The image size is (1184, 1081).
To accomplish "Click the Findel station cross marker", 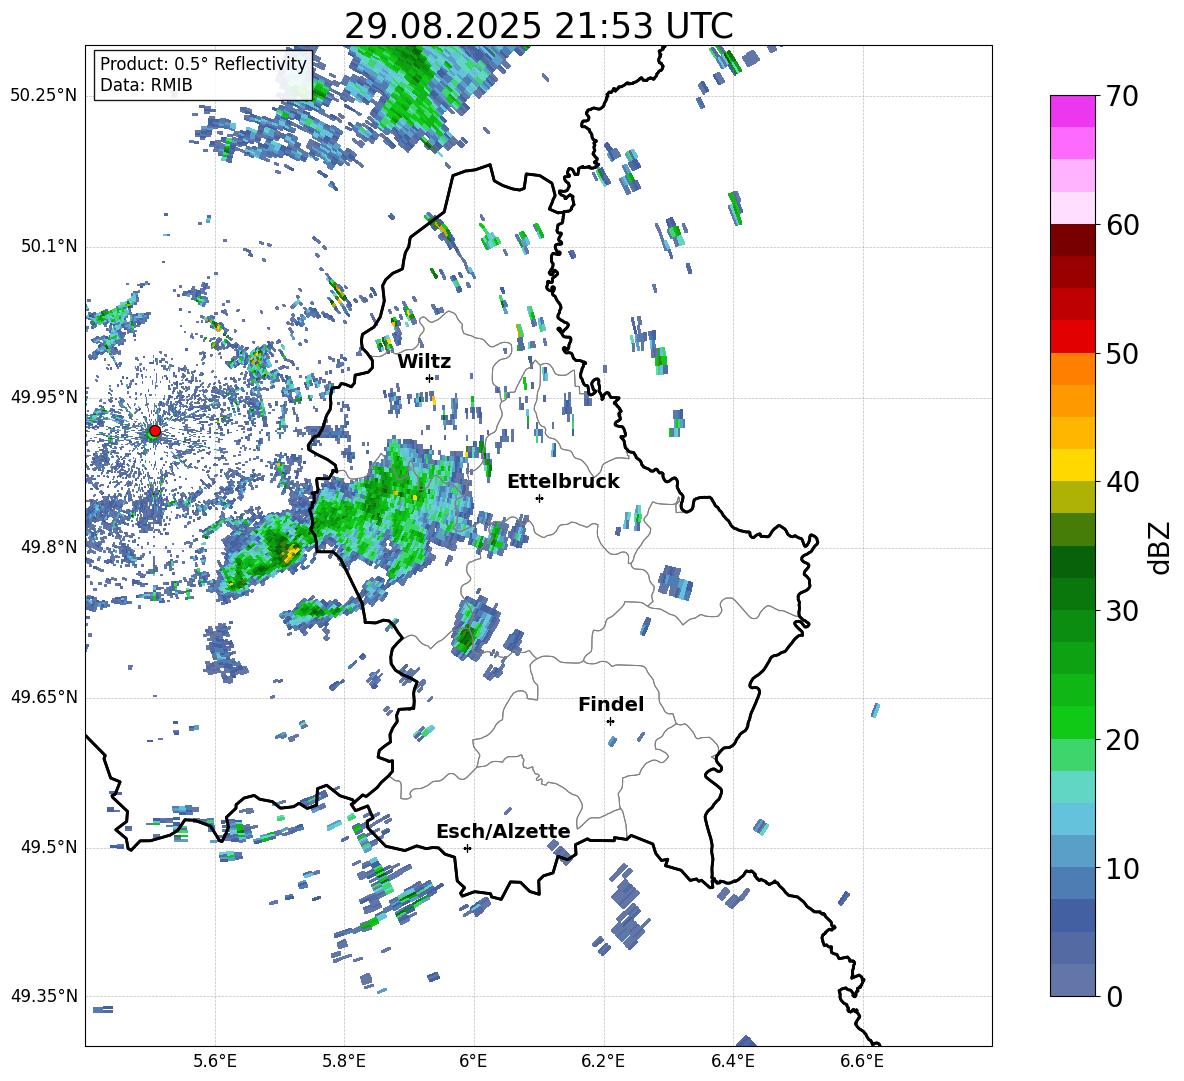I will [610, 722].
